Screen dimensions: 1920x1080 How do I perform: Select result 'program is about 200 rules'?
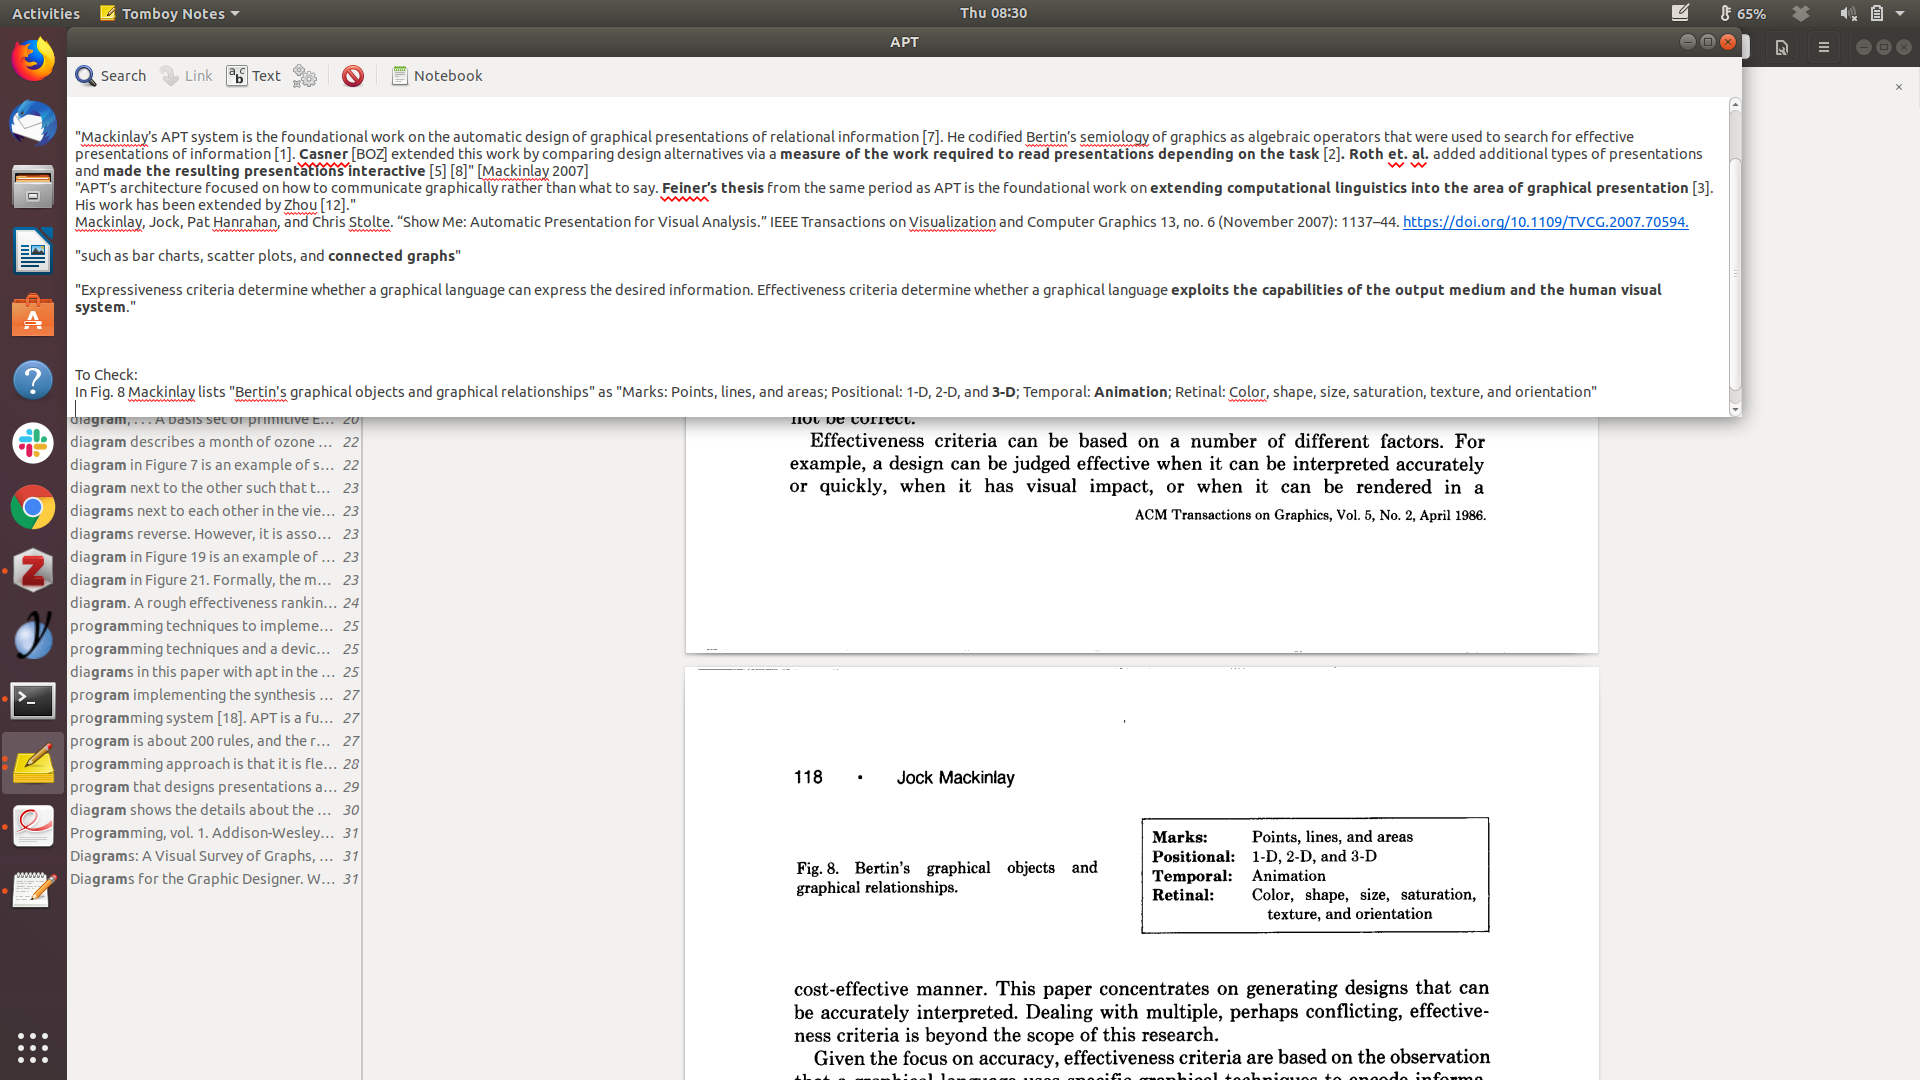201,741
